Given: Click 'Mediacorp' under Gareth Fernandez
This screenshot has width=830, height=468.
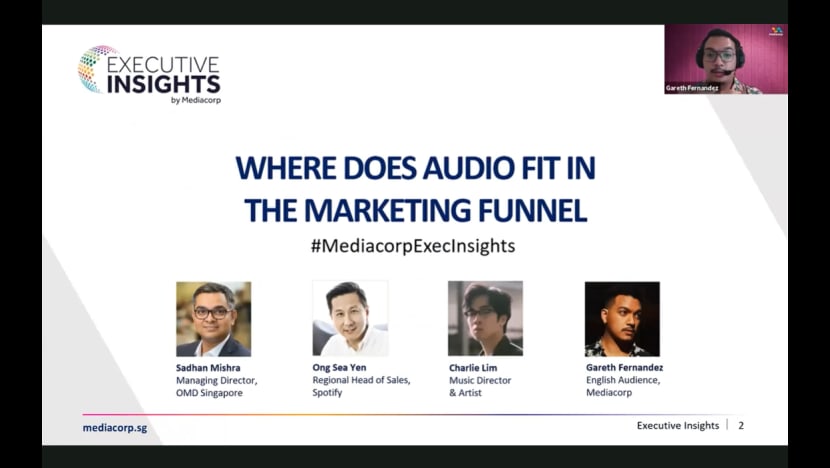Looking at the screenshot, I should [609, 393].
